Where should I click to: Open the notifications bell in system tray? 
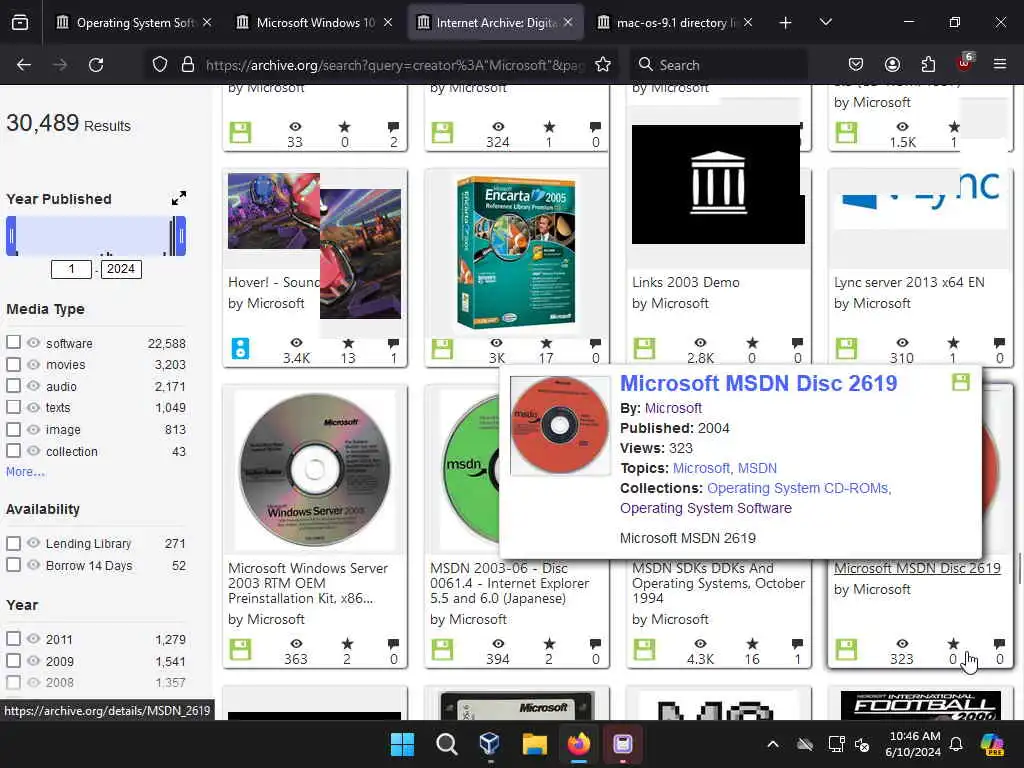pos(955,744)
